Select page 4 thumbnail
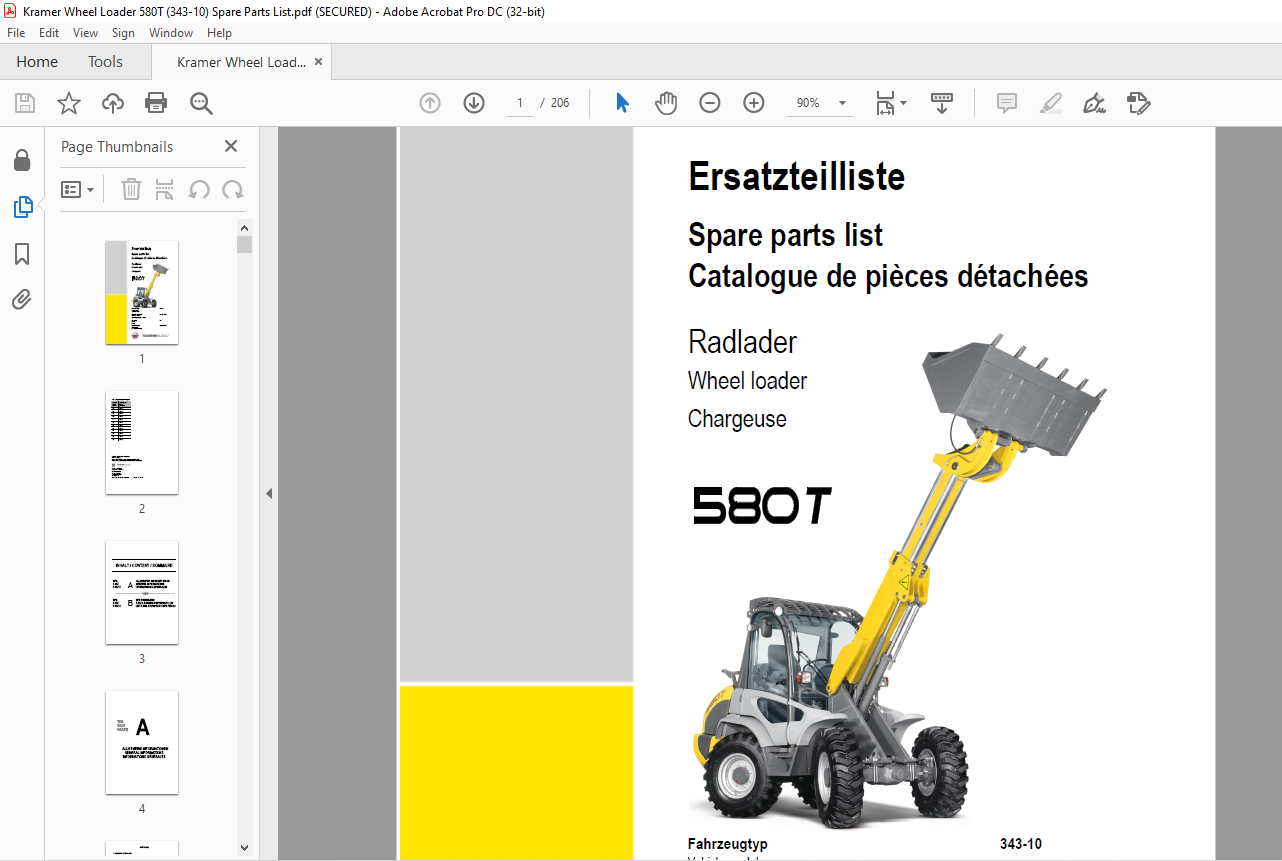1282x861 pixels. (142, 742)
